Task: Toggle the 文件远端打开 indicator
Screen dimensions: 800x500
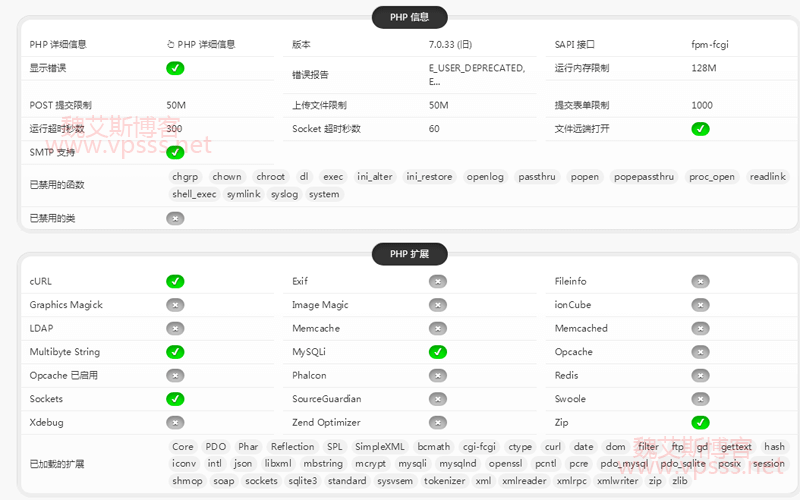Action: point(700,129)
